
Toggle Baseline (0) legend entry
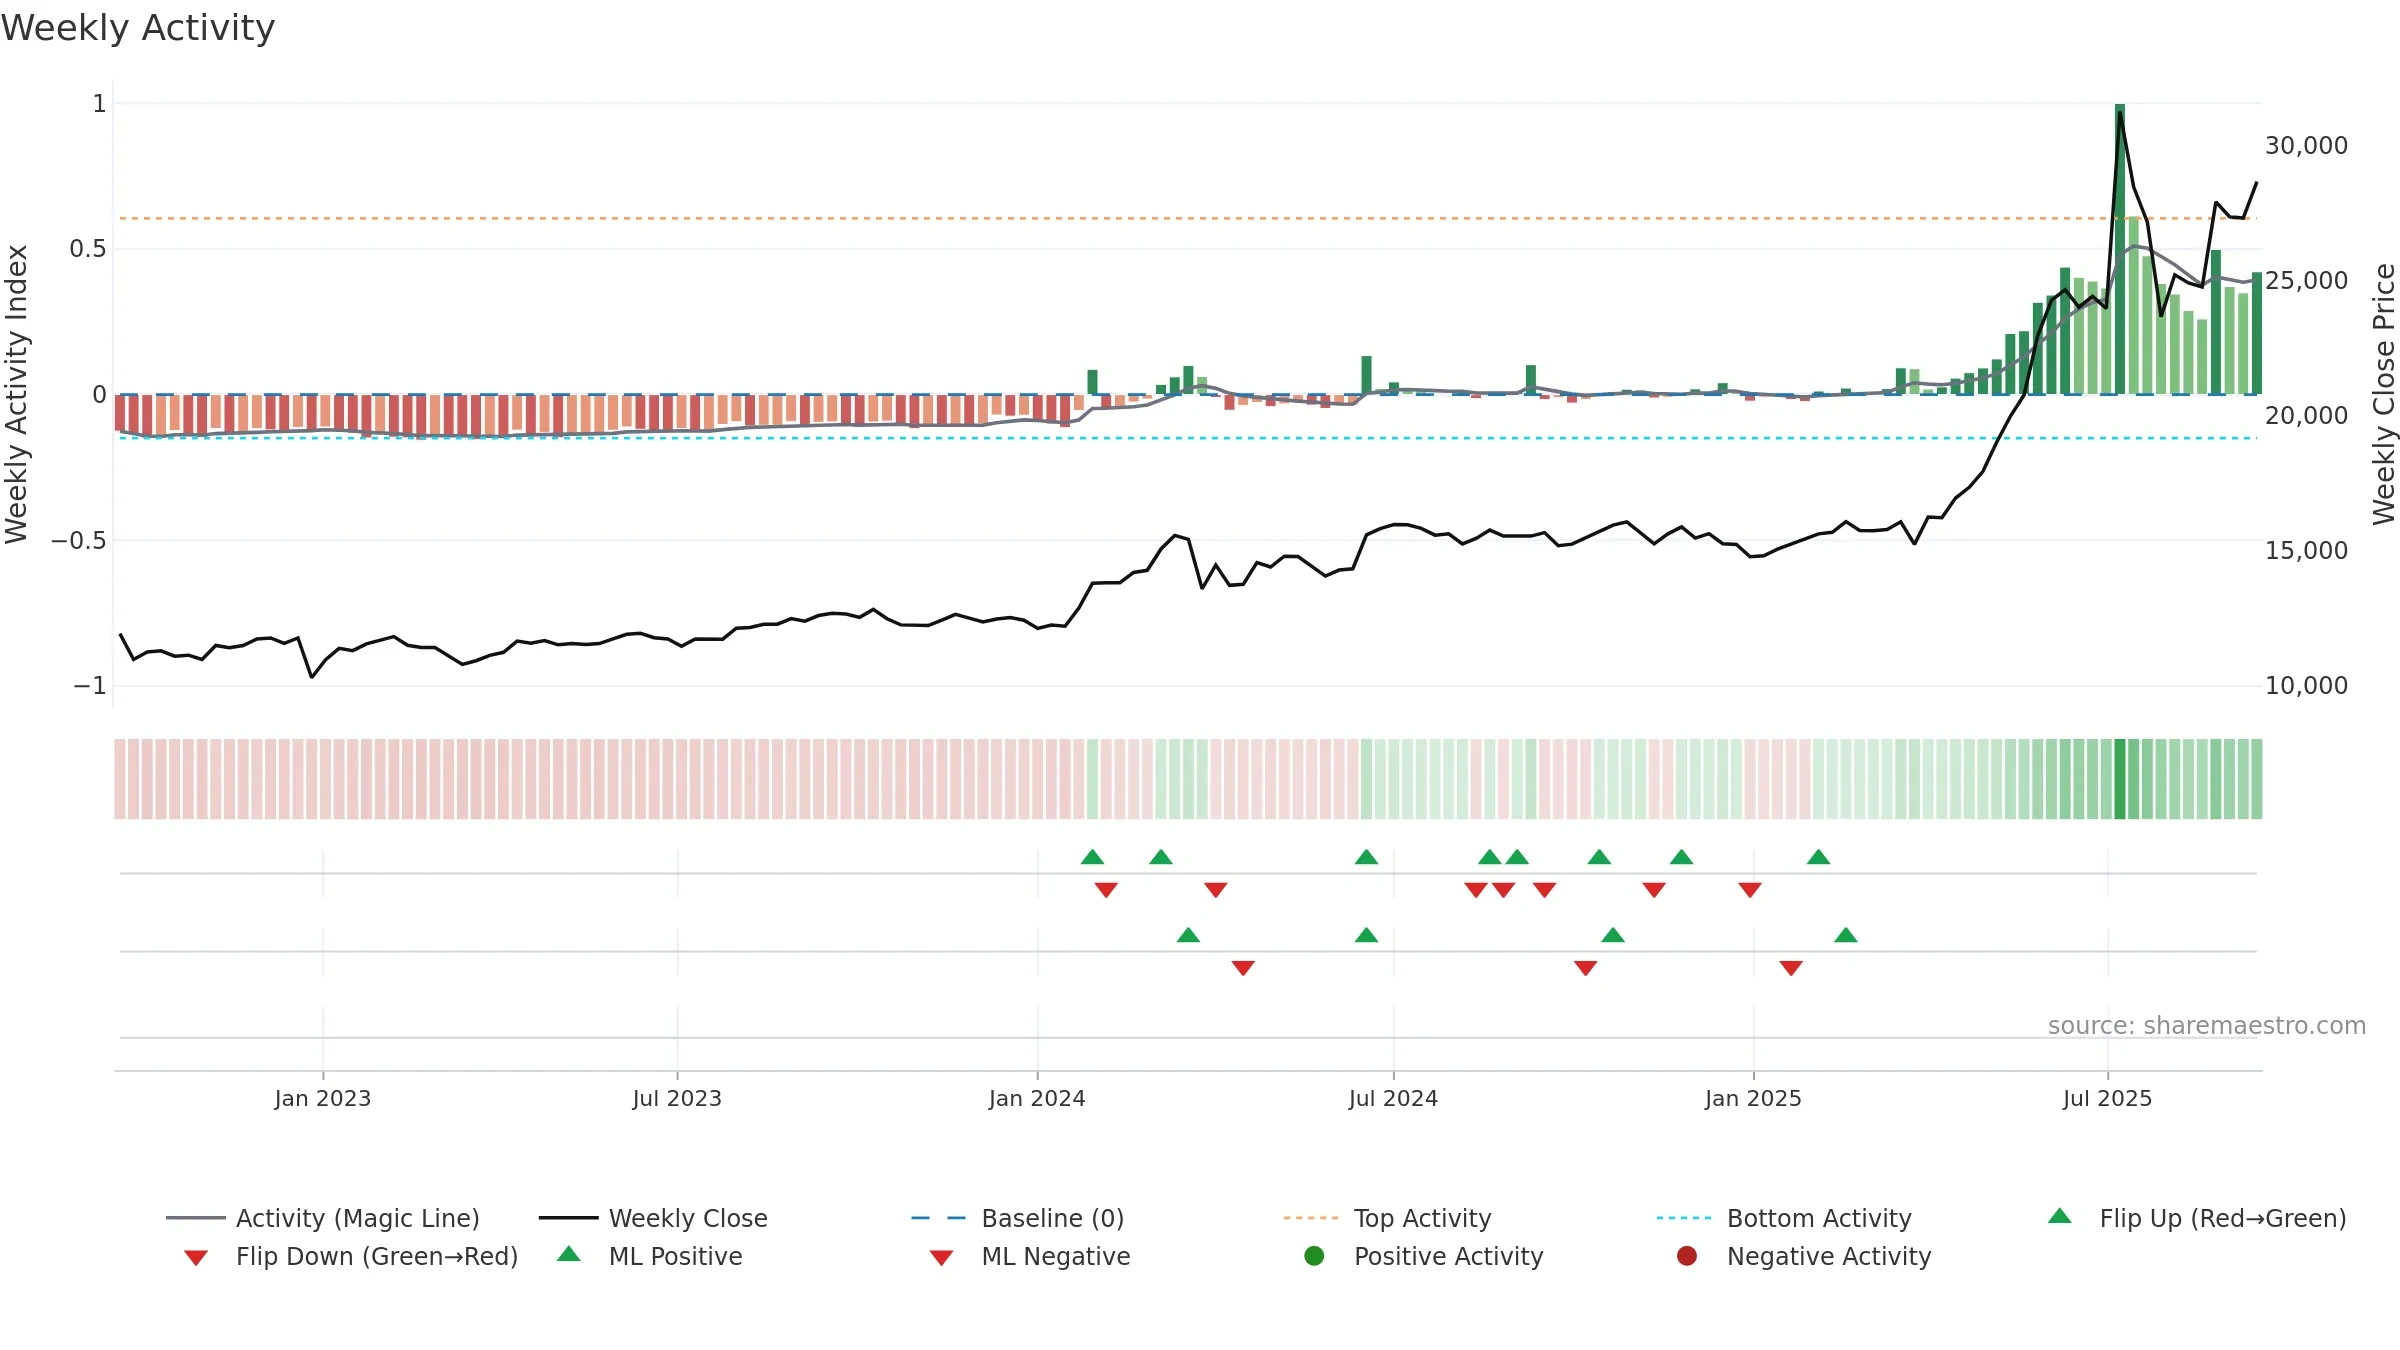(1018, 1218)
